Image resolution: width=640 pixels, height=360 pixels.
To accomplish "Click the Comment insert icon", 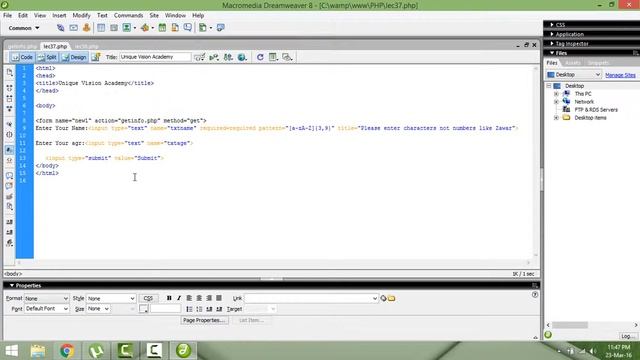I will tap(187, 28).
